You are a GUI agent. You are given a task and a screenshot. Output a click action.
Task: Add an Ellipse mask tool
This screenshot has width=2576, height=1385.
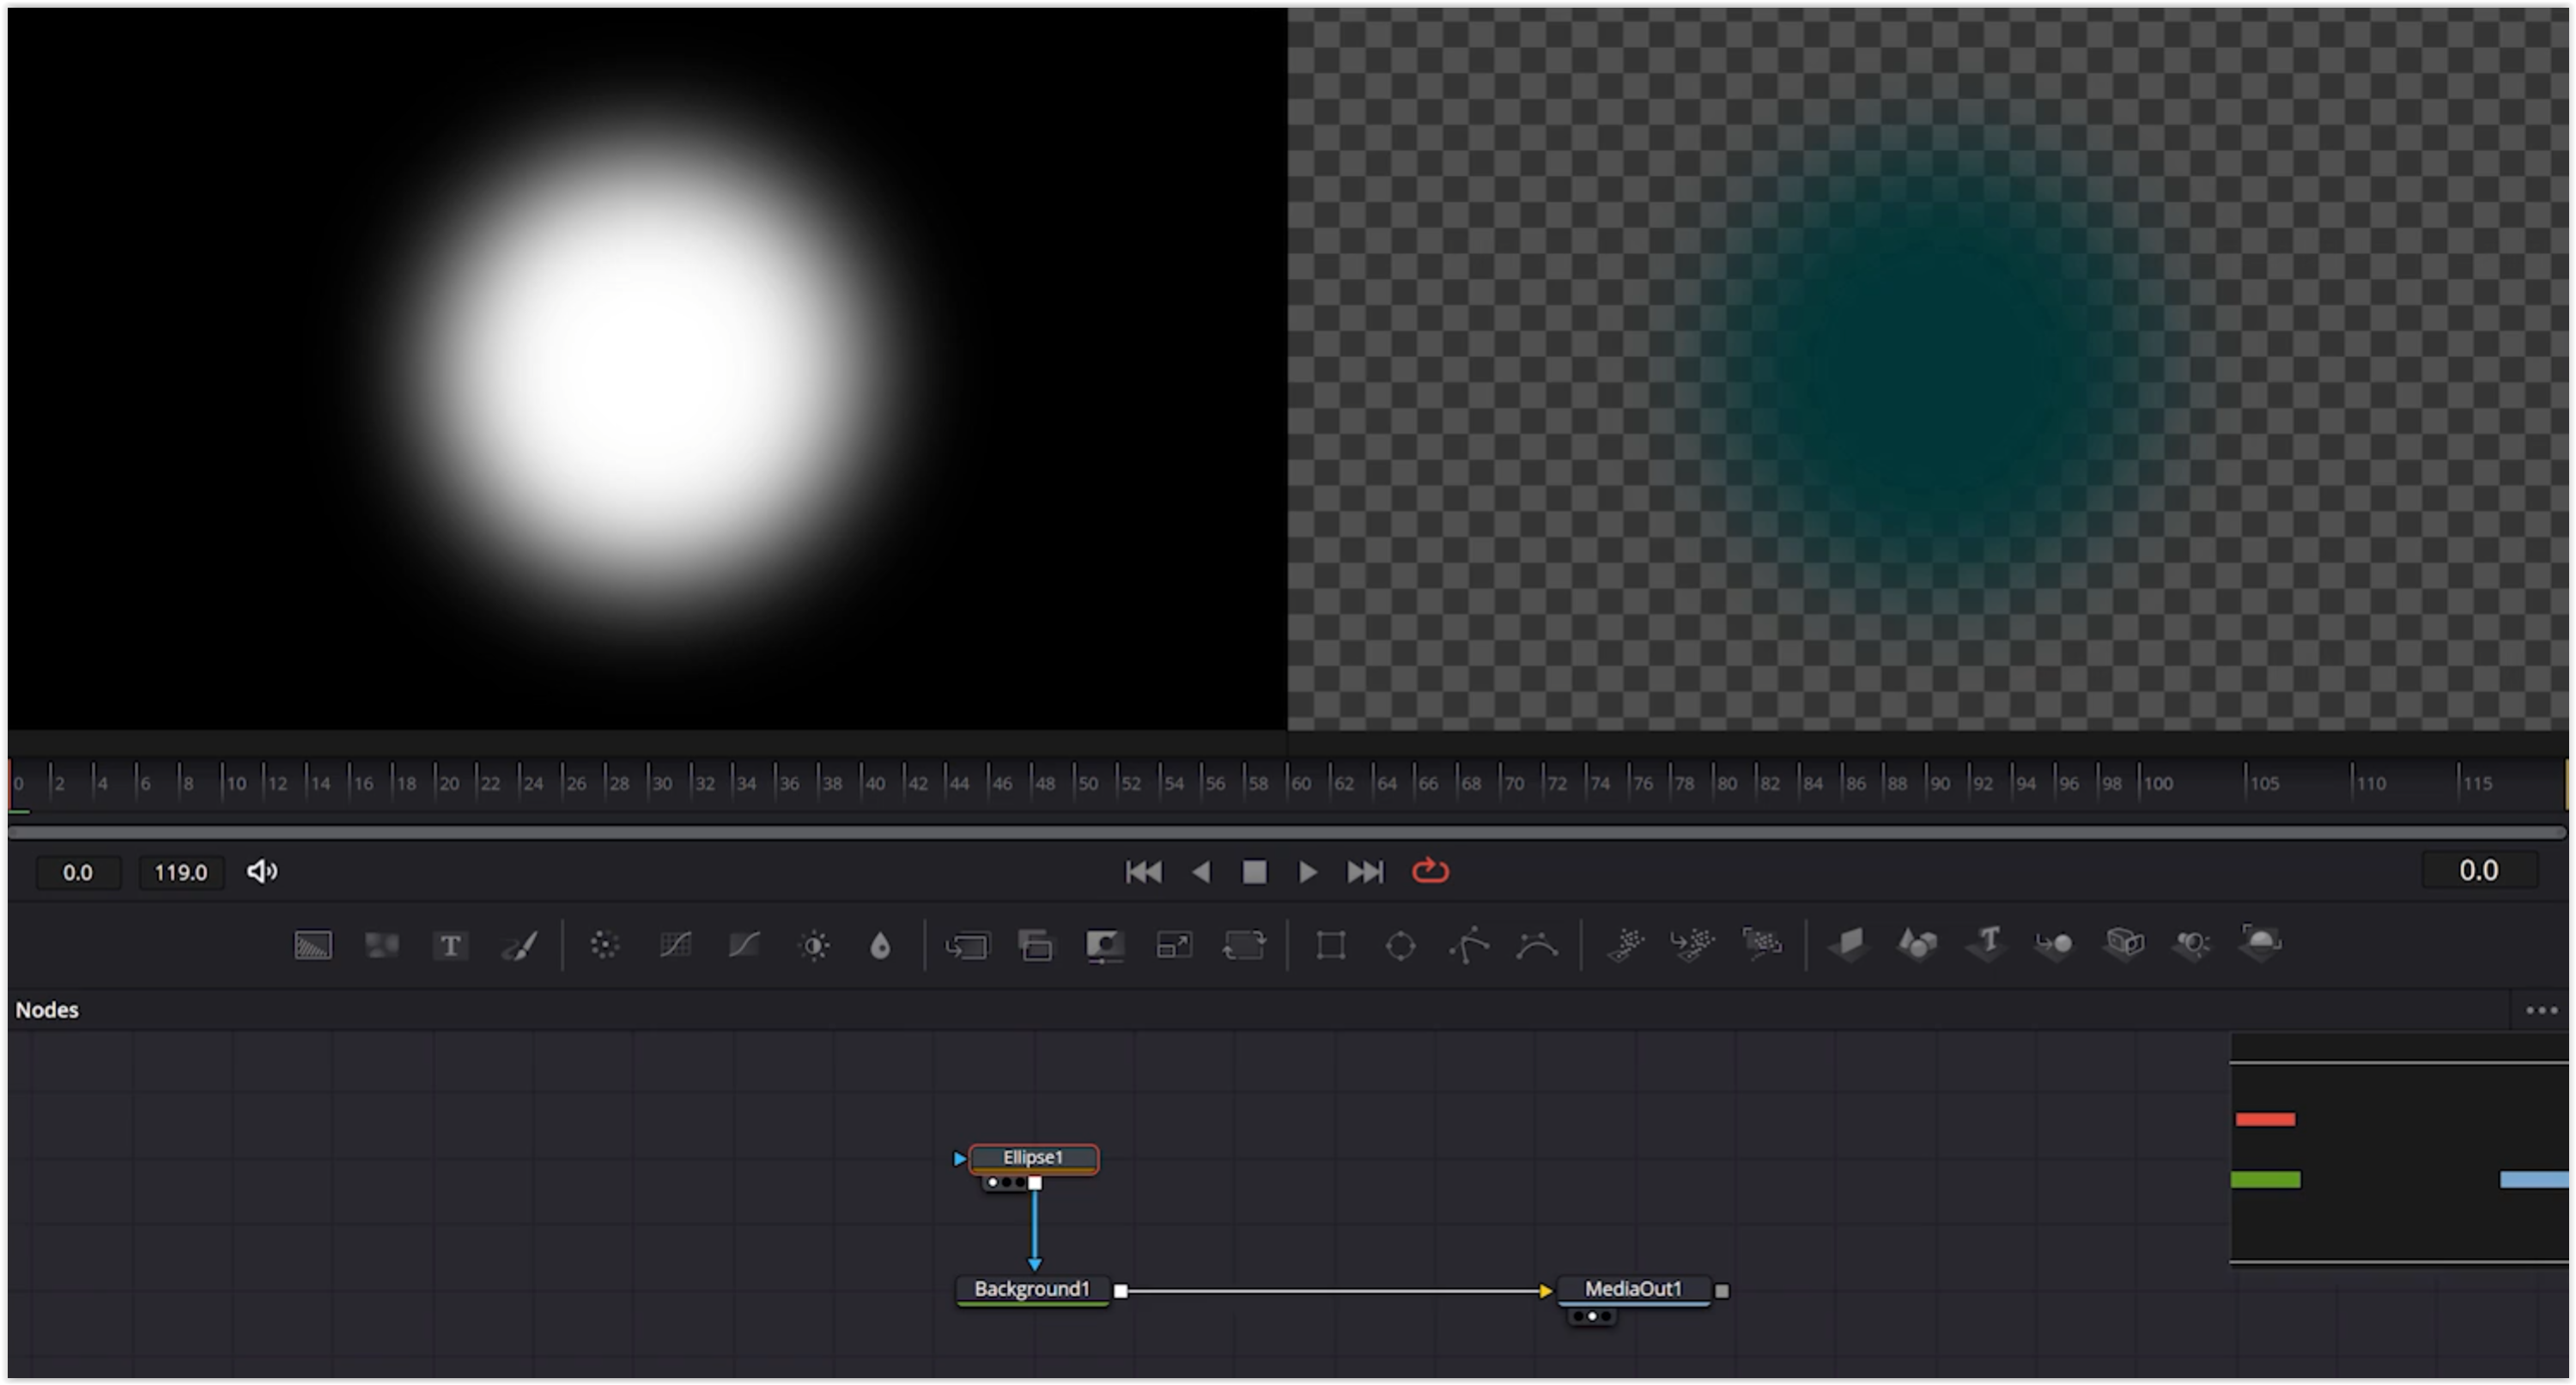(x=1400, y=945)
